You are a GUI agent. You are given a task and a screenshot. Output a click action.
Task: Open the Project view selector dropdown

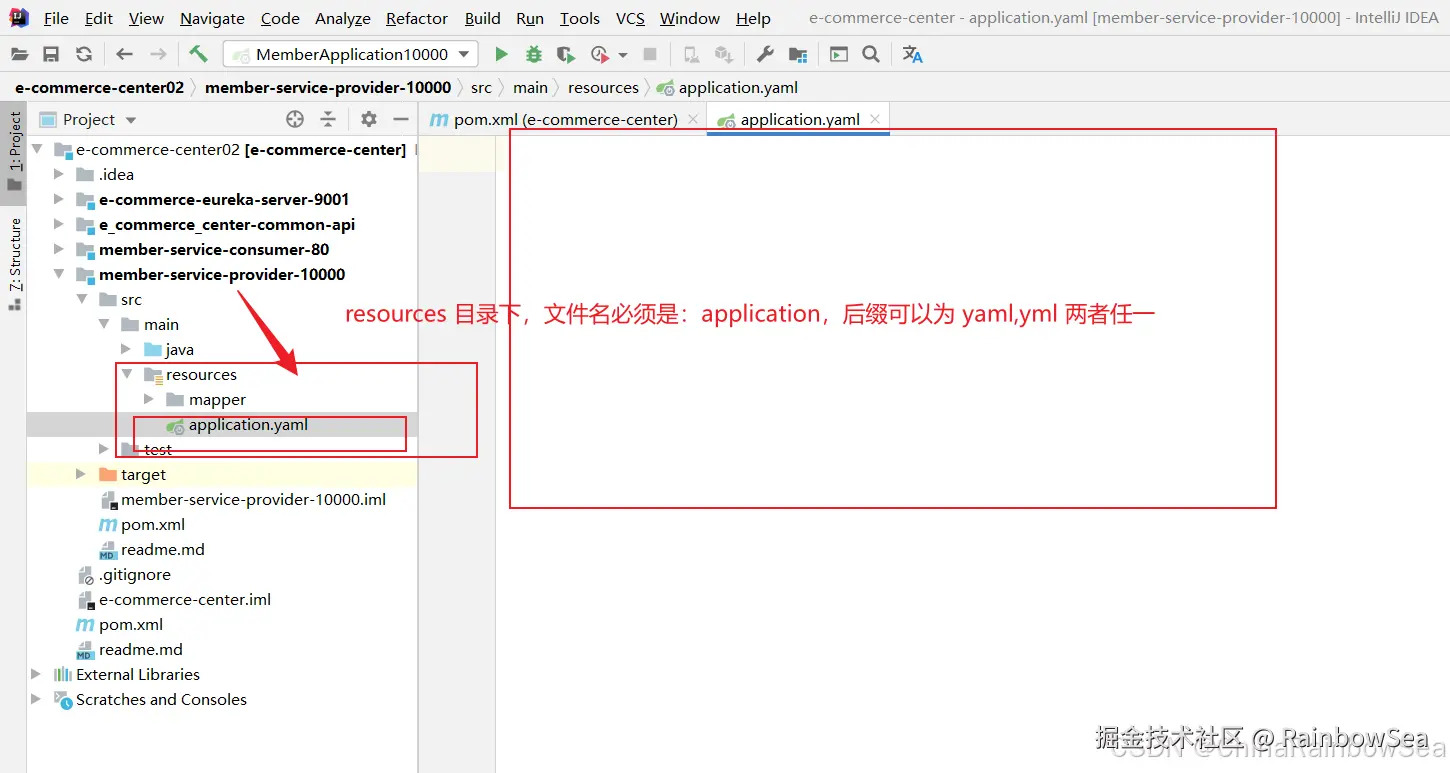coord(88,119)
